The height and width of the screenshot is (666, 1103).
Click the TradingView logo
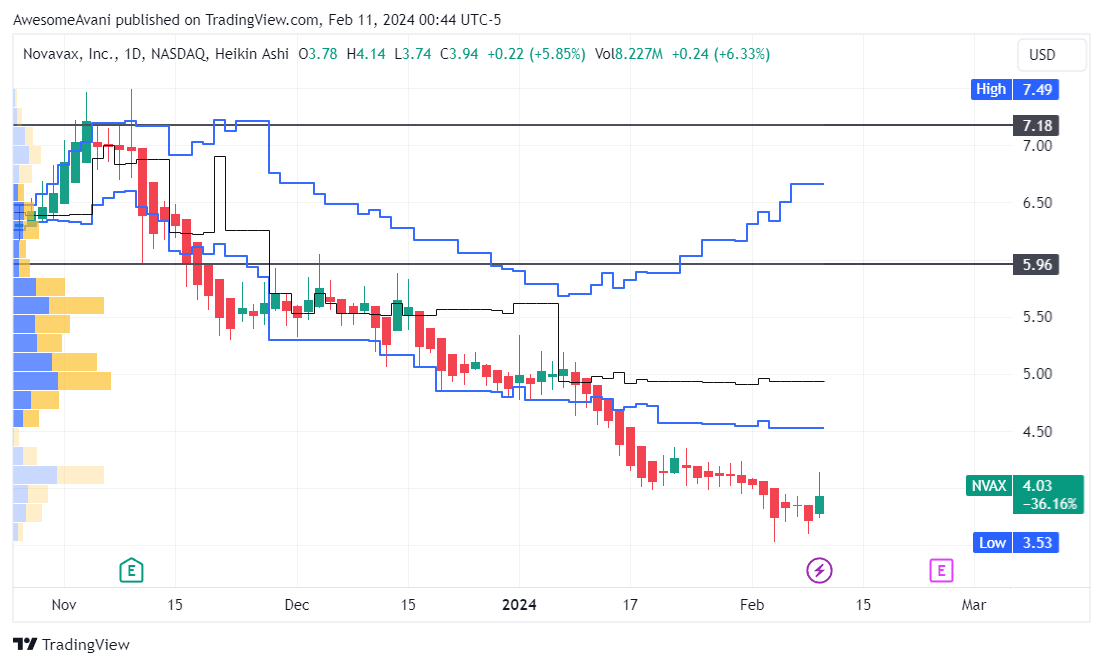tap(72, 644)
